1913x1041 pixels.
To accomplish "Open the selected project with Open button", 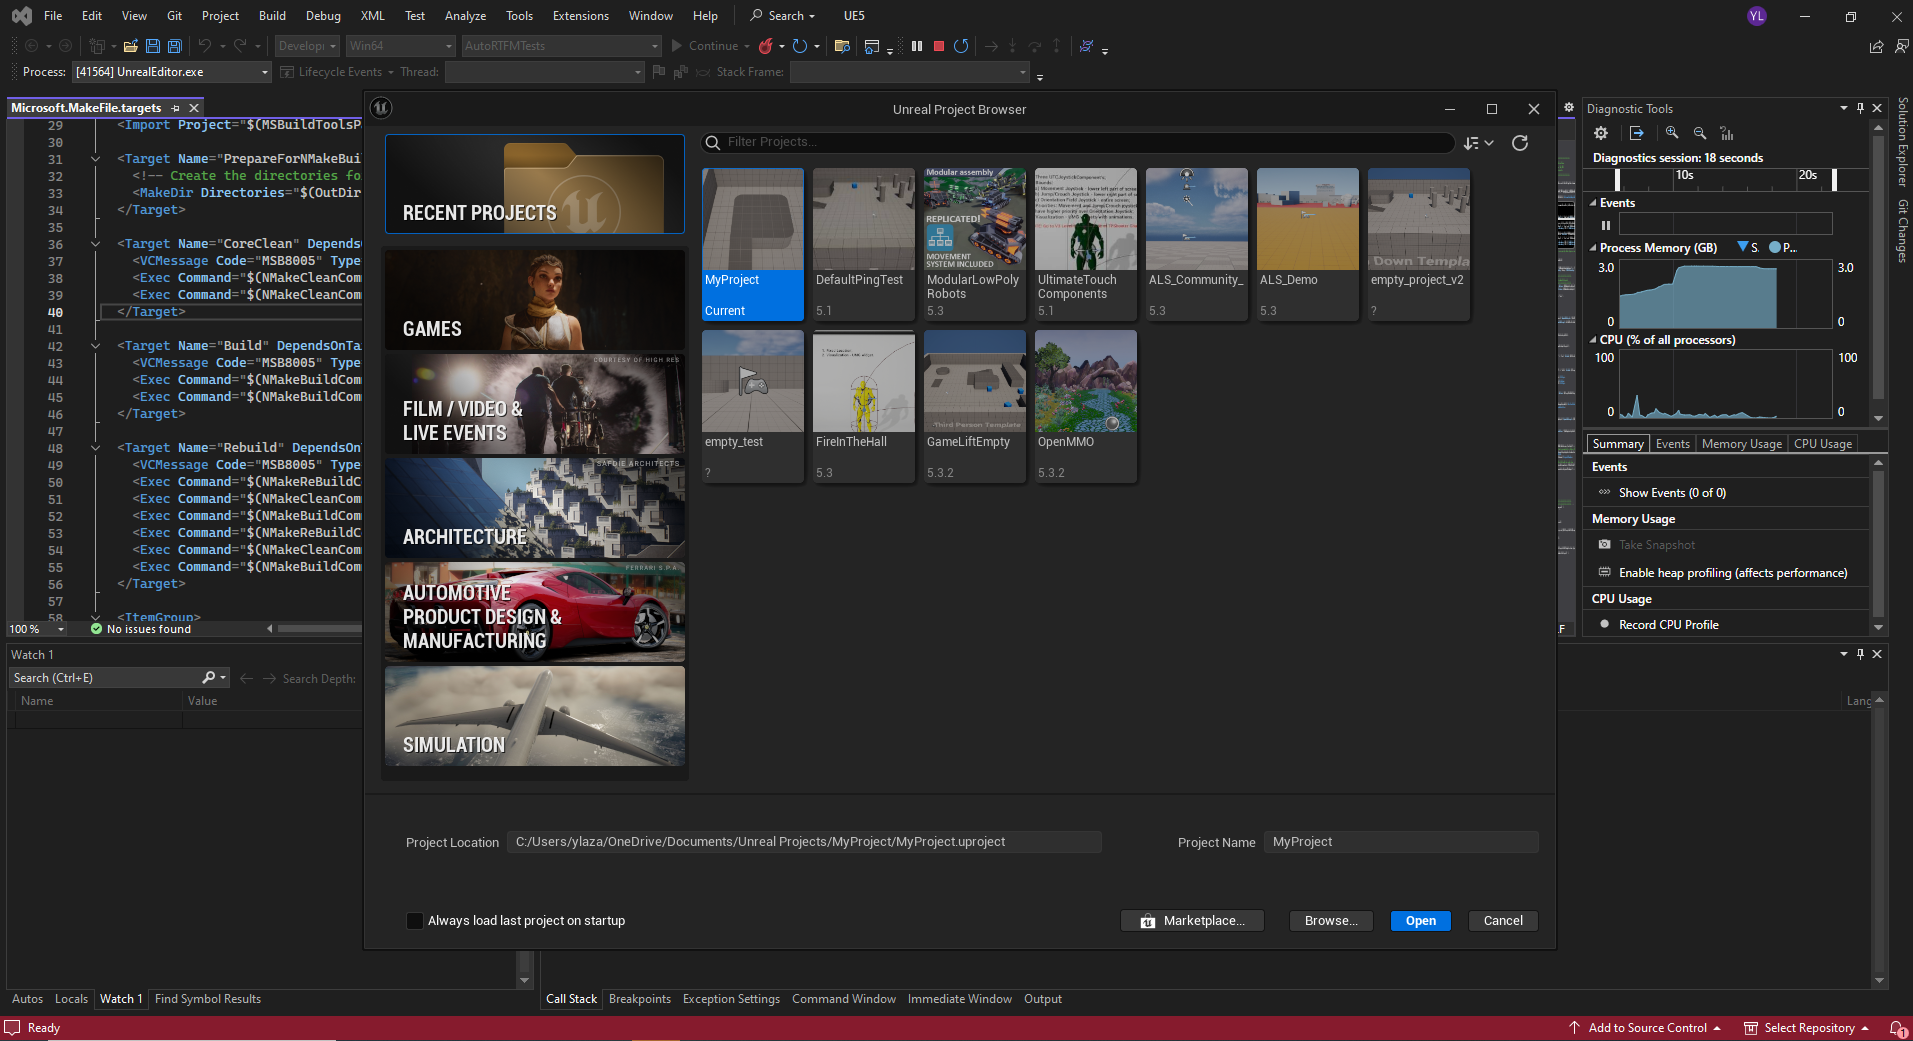I will (1420, 921).
